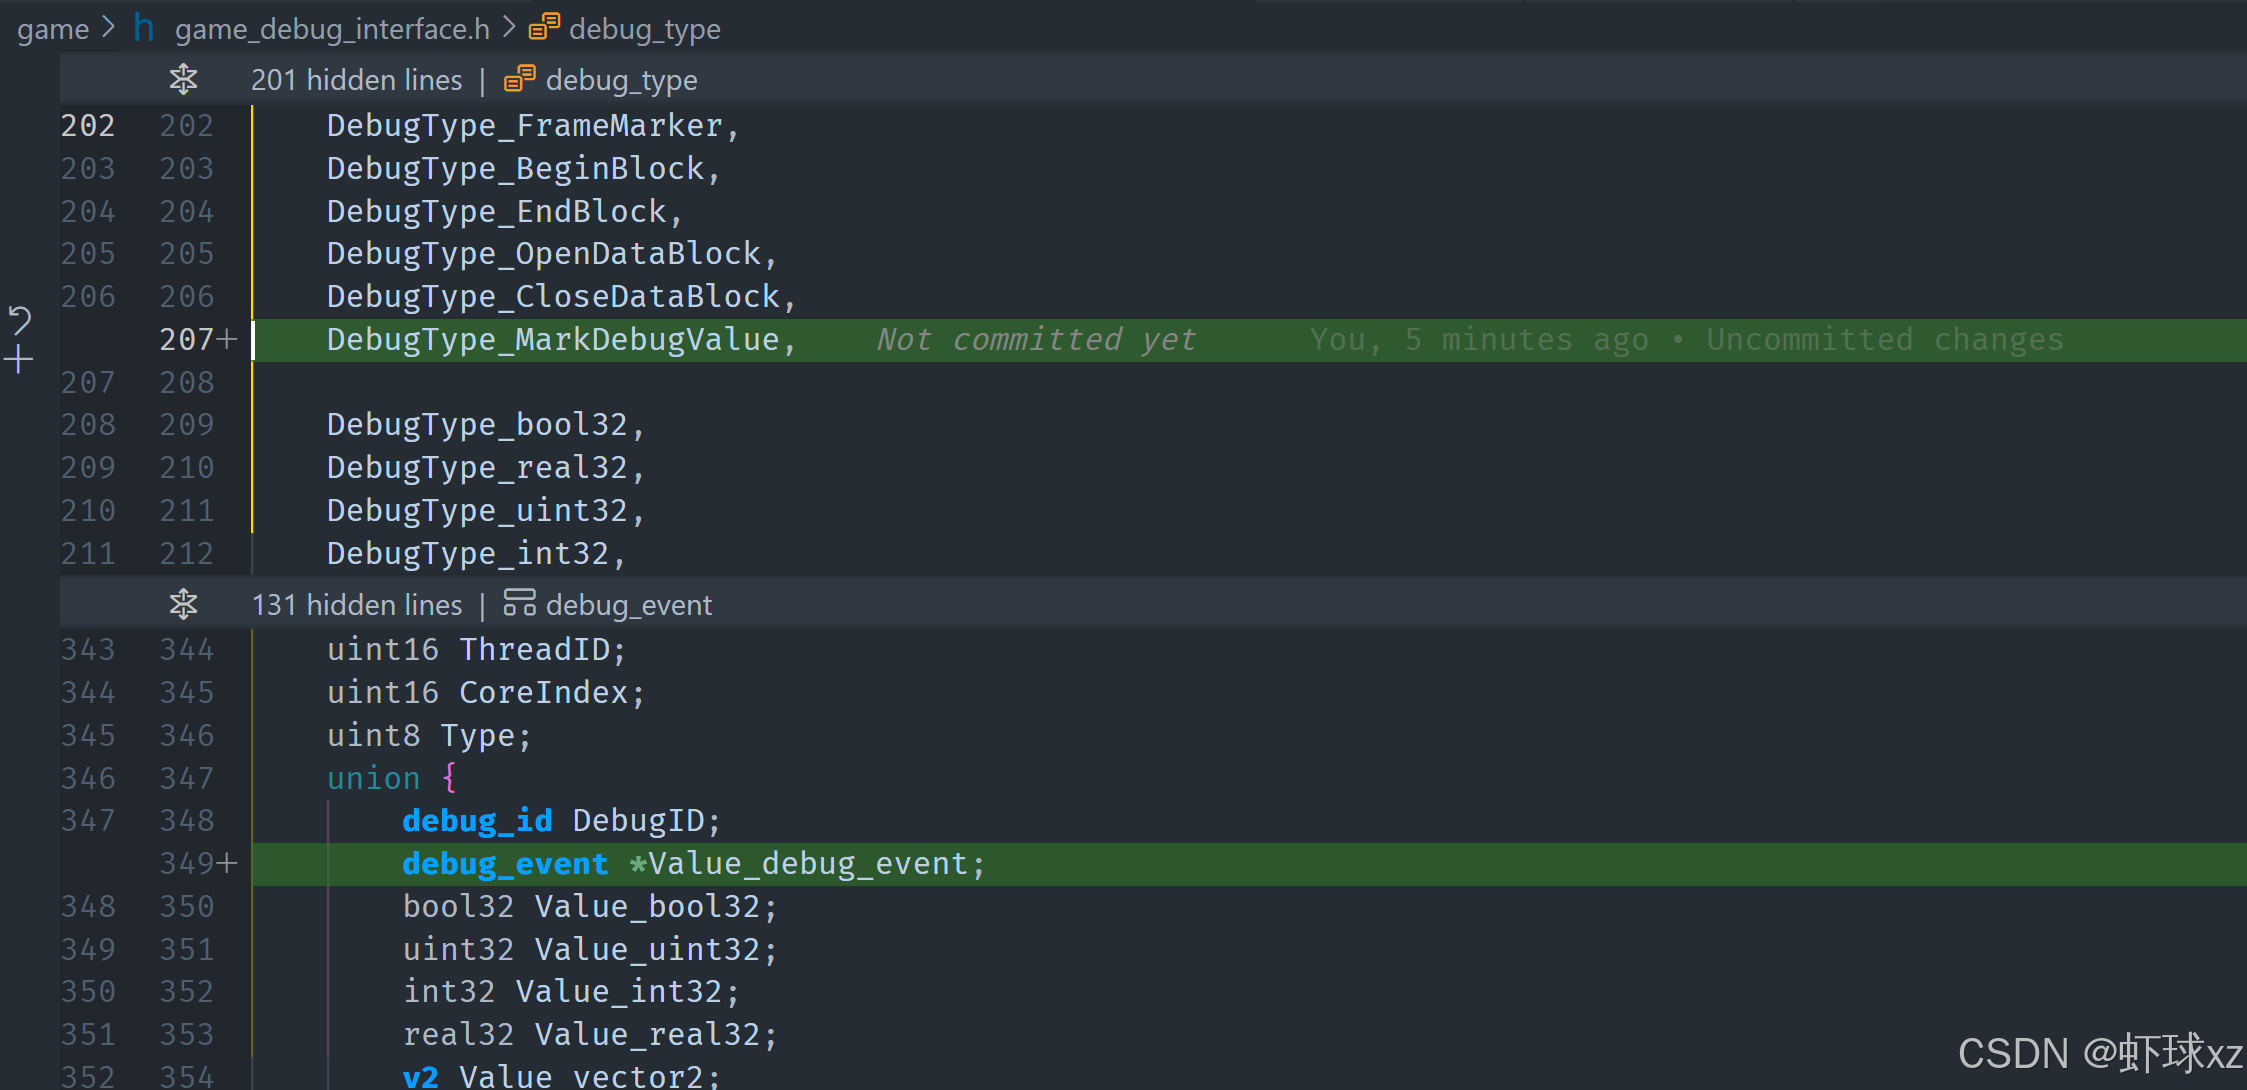Click the plus marker on line 349

click(x=227, y=863)
